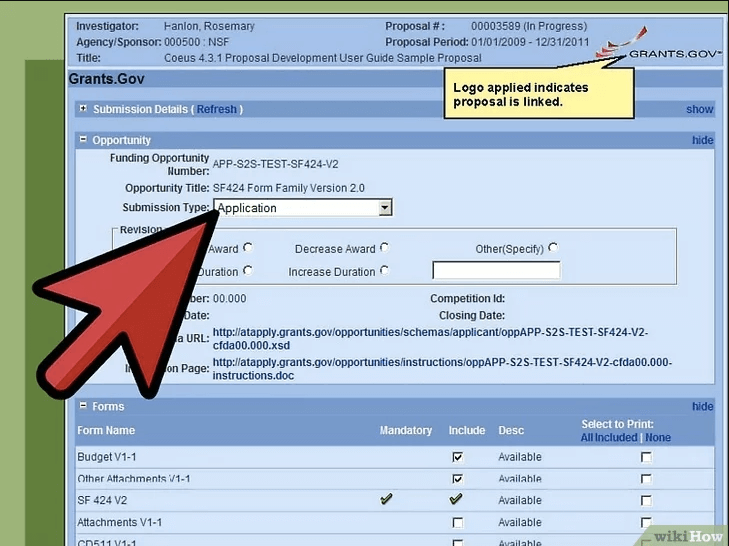Click the Include checkmark for SF 424 V2
Screen dimensions: 729x546
(x=456, y=499)
